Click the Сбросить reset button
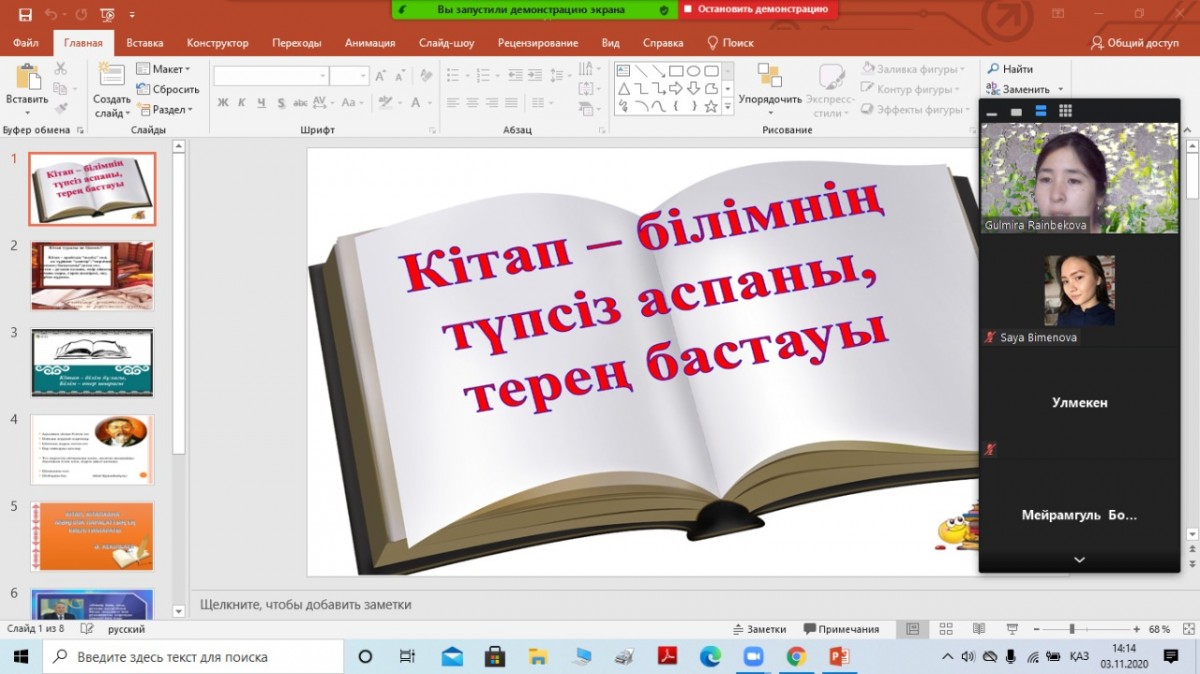Screen dimensions: 1200x674 click(168, 89)
